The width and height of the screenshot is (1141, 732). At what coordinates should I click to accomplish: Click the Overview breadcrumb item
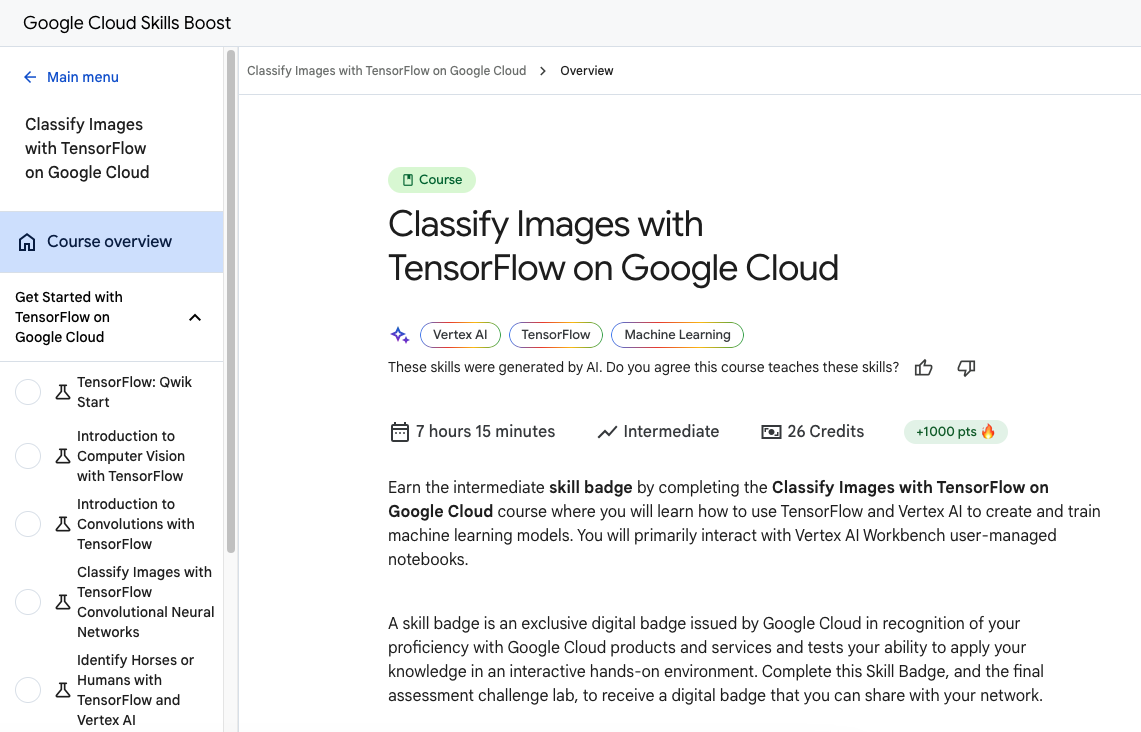pos(587,71)
